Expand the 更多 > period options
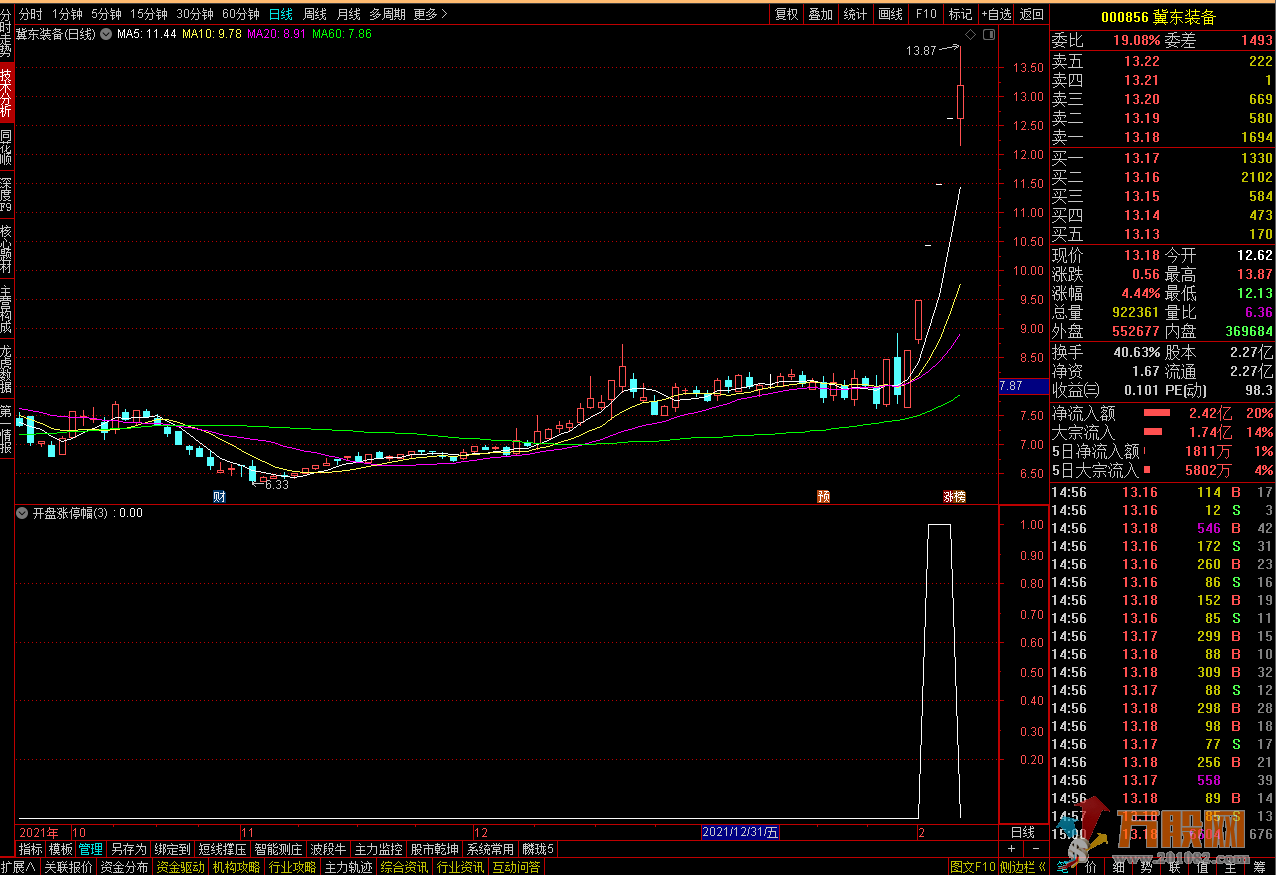This screenshot has height=875, width=1276. point(430,14)
